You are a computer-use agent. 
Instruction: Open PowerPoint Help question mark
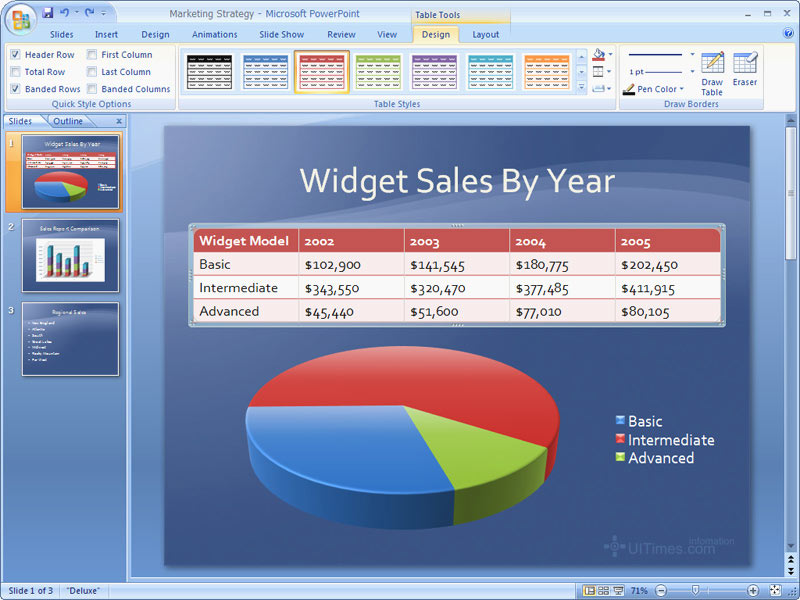point(788,34)
